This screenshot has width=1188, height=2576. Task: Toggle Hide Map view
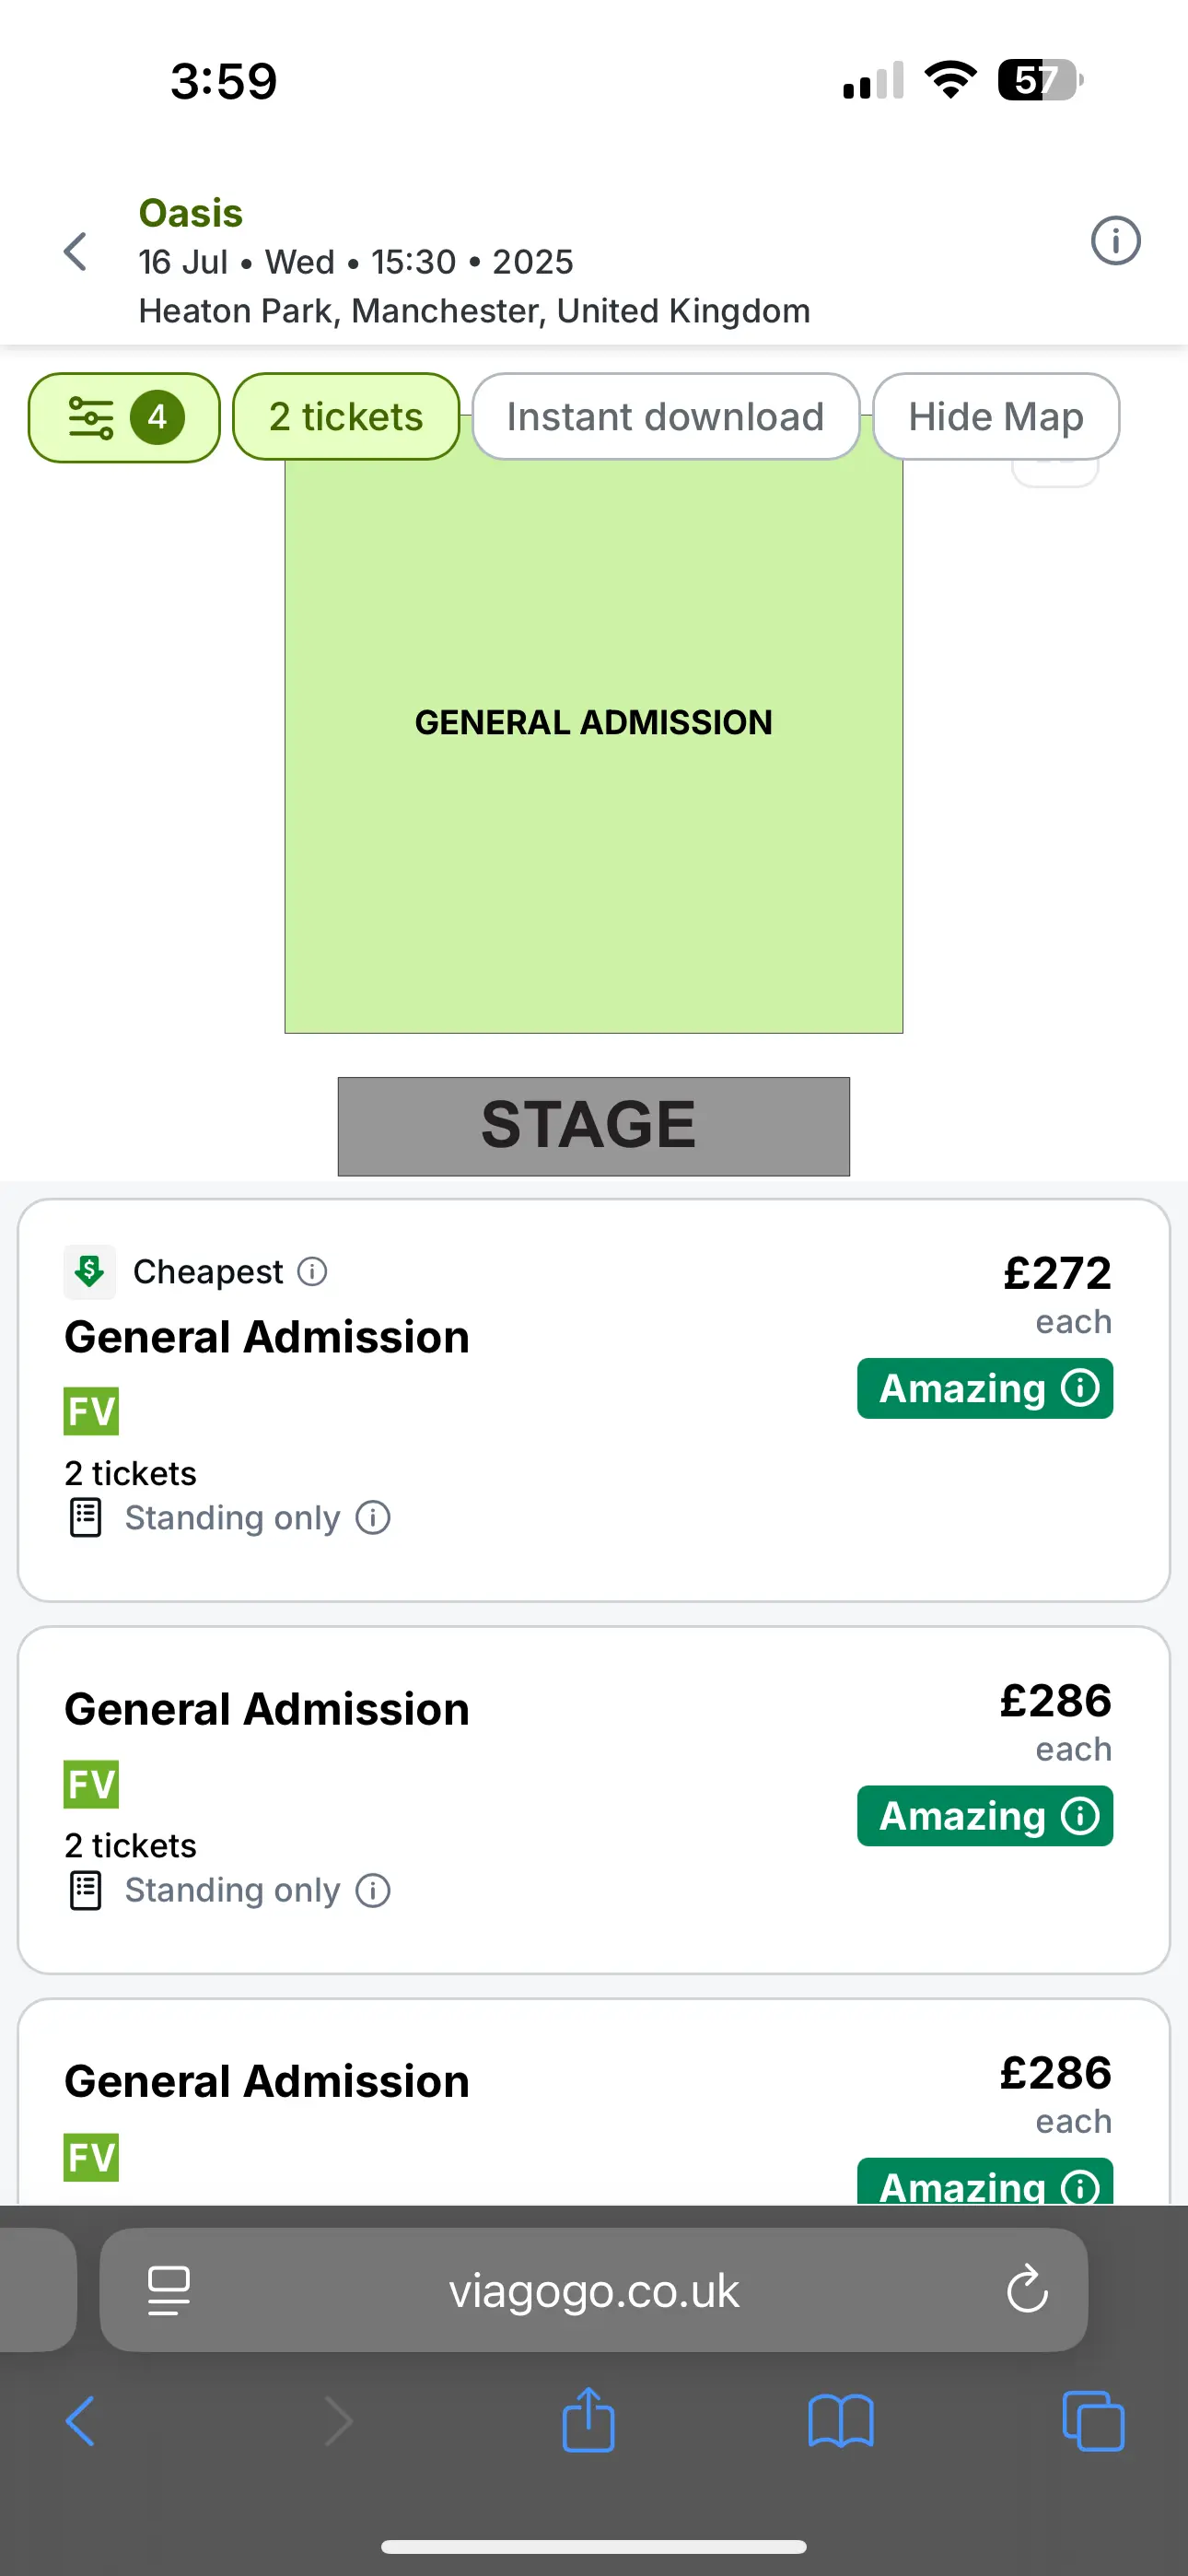point(996,416)
